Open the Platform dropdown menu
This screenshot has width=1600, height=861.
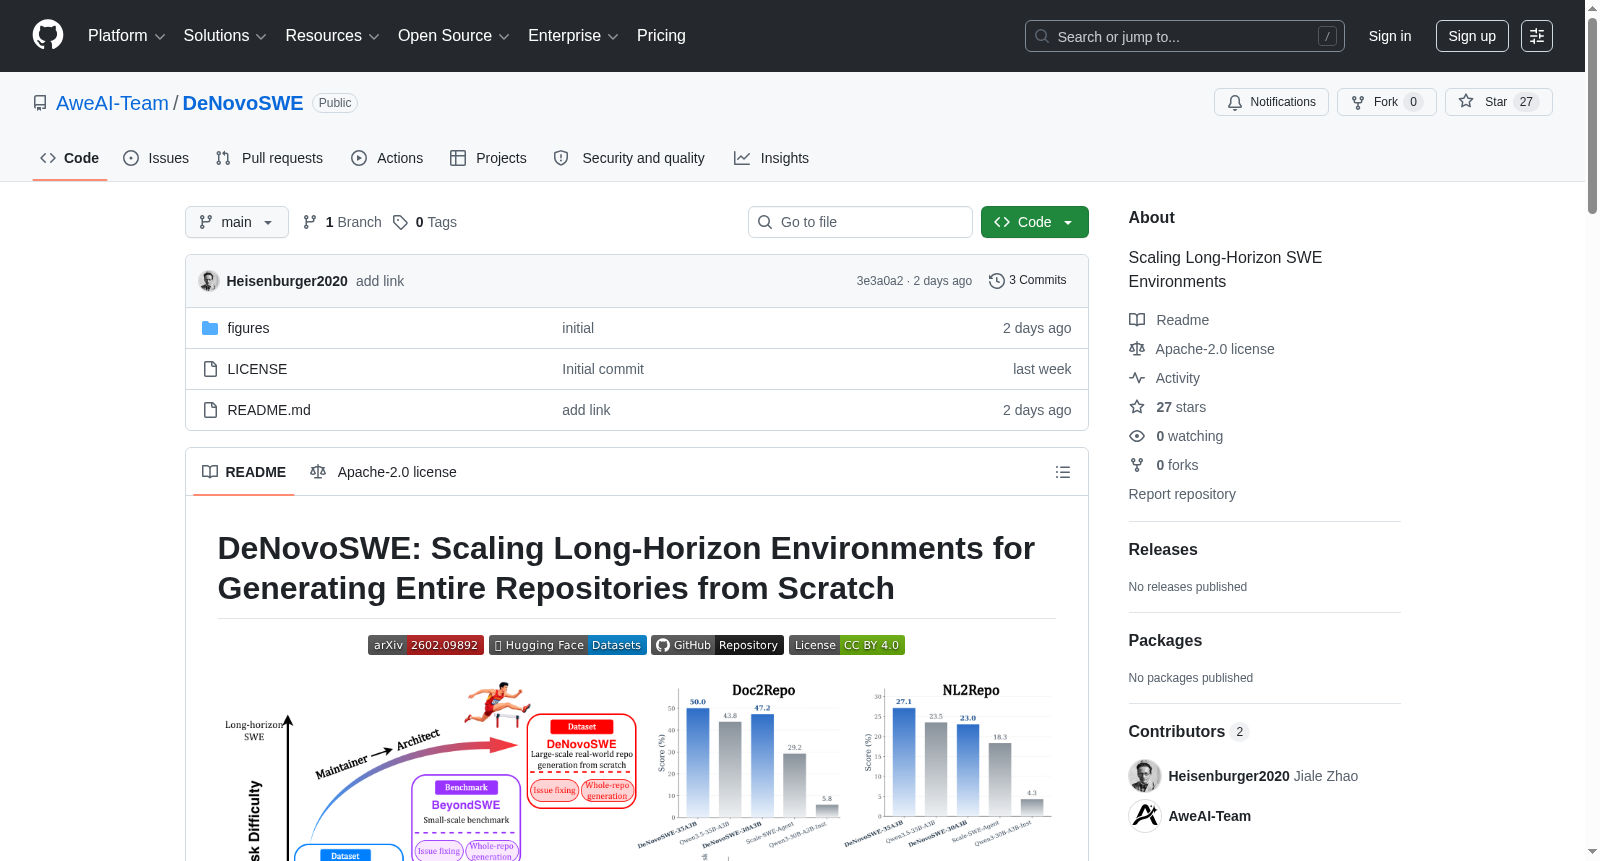click(x=126, y=36)
